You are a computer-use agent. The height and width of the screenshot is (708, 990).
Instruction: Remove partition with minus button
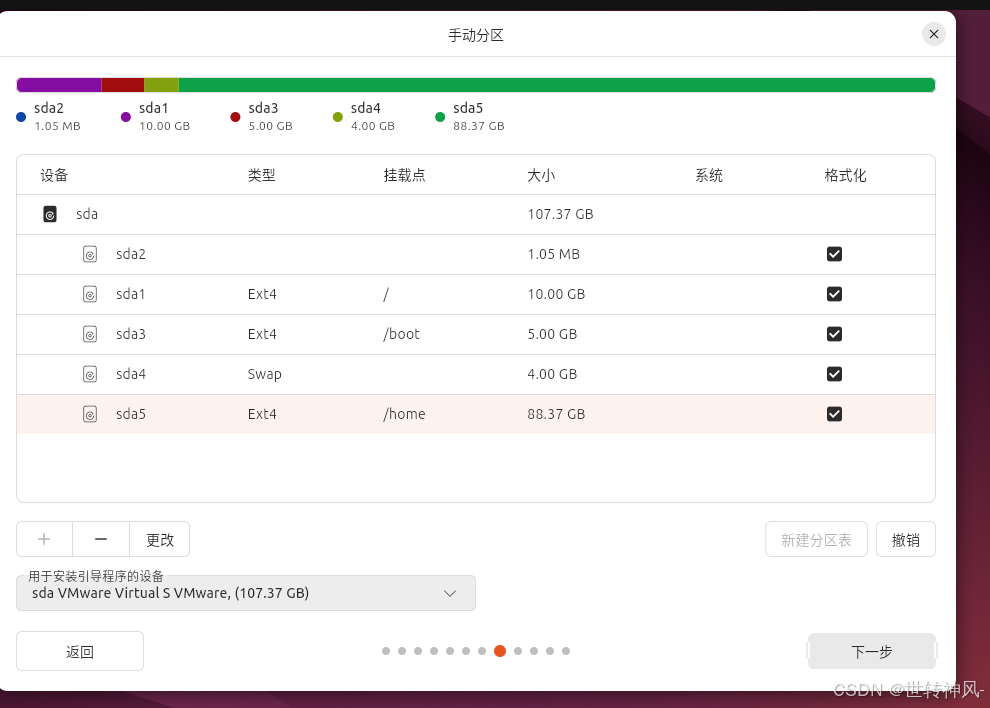pyautogui.click(x=101, y=539)
